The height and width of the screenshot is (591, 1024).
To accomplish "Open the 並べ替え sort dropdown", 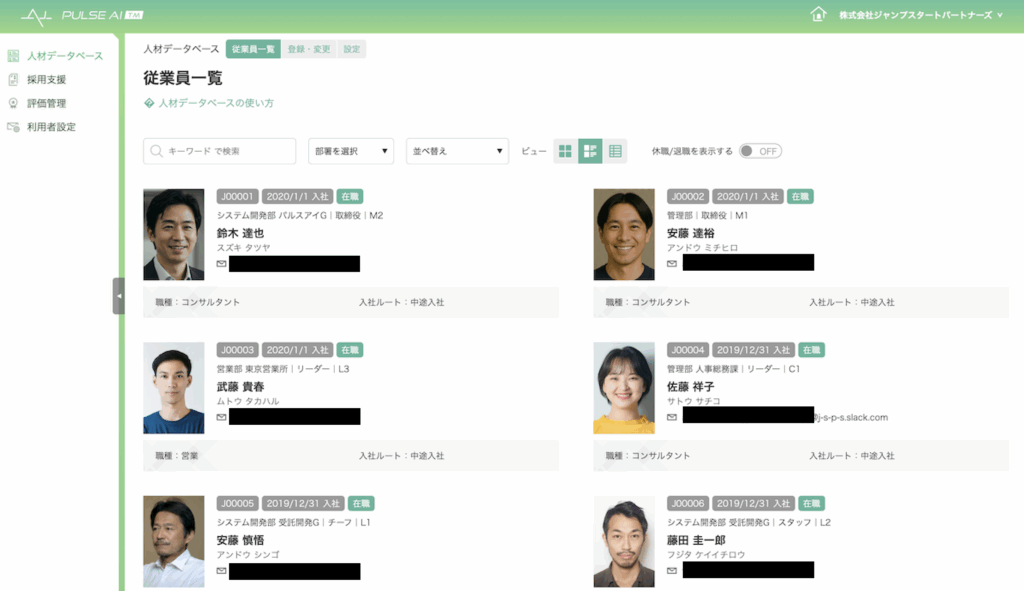I will (x=457, y=151).
